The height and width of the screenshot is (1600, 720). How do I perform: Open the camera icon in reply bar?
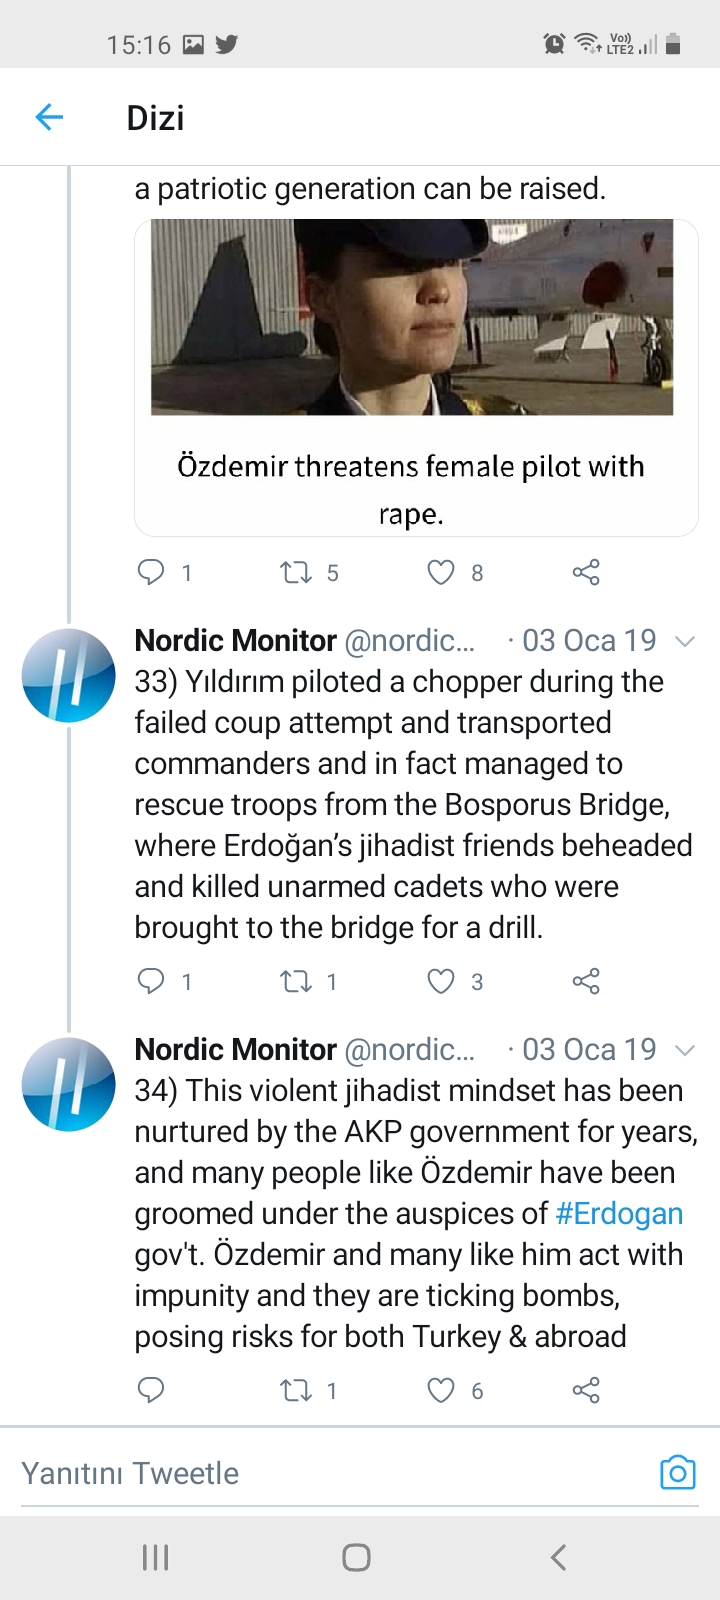pyautogui.click(x=677, y=1472)
